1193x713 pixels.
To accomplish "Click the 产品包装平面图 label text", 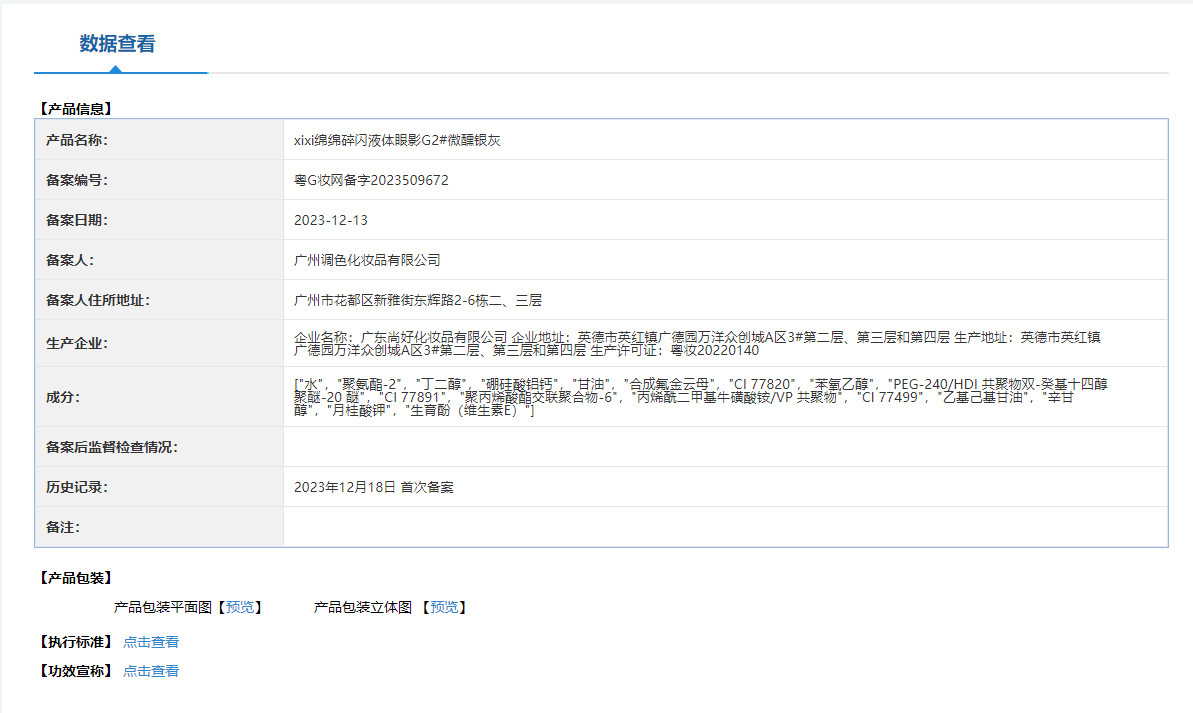I will coord(163,607).
